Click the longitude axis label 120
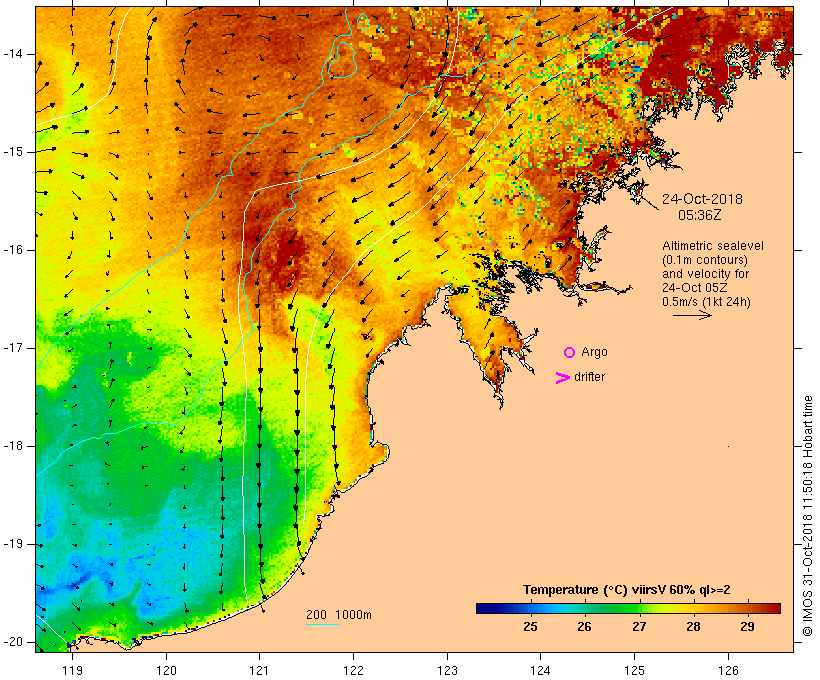820x680 pixels. click(x=166, y=671)
